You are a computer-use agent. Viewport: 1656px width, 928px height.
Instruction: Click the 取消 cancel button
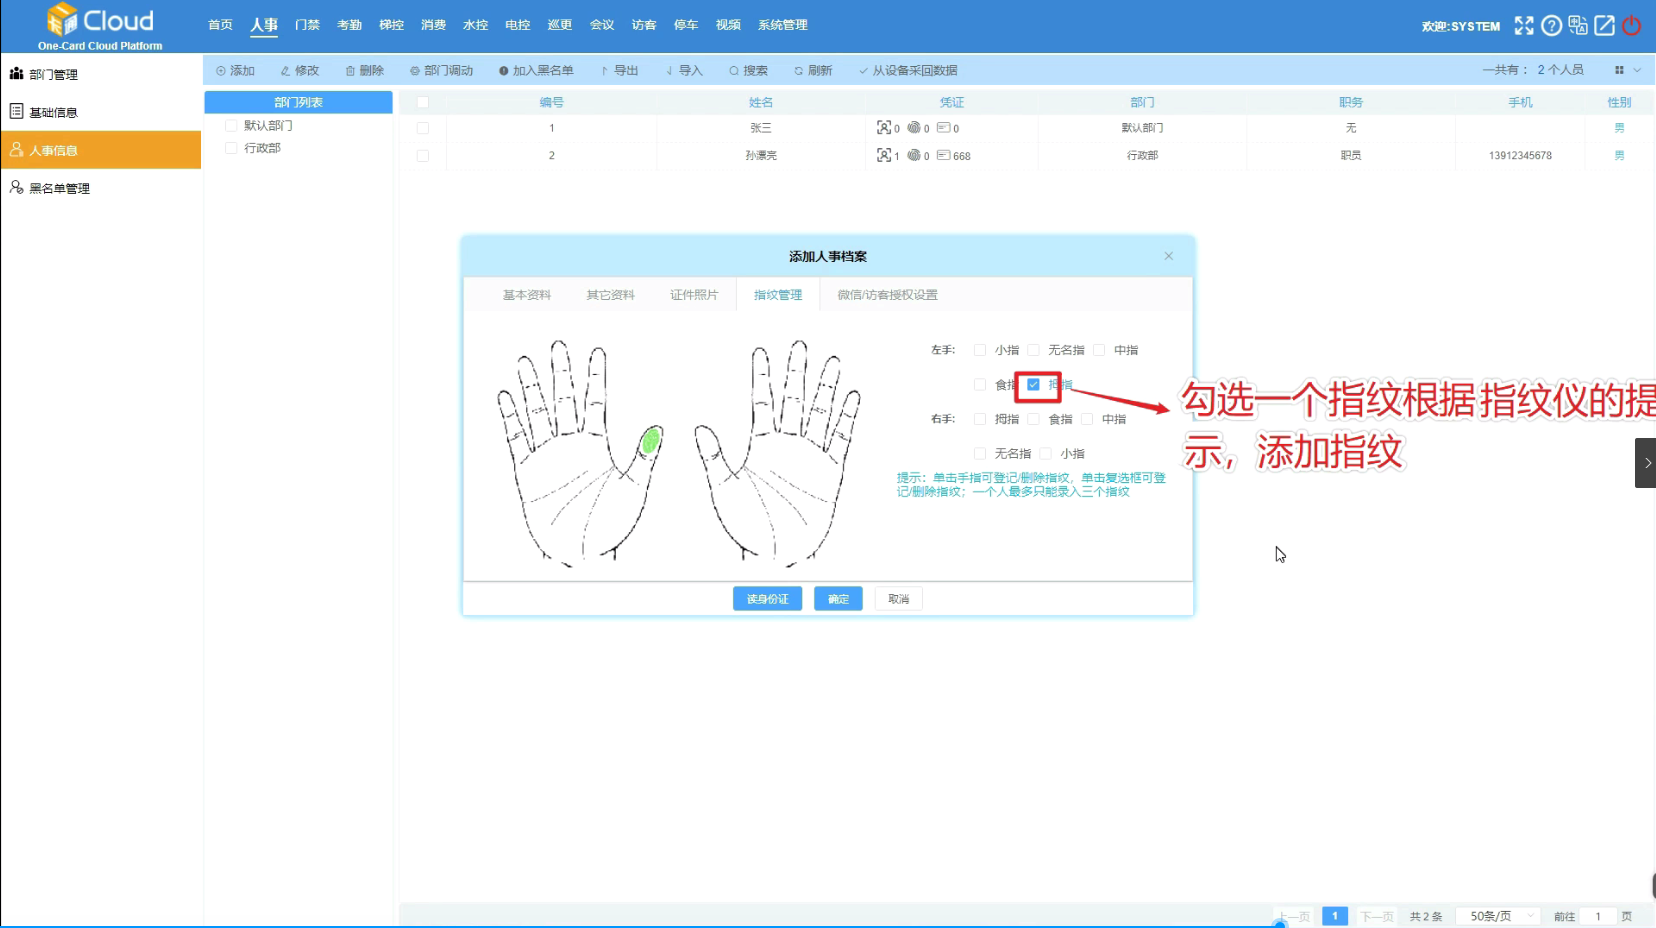899,599
